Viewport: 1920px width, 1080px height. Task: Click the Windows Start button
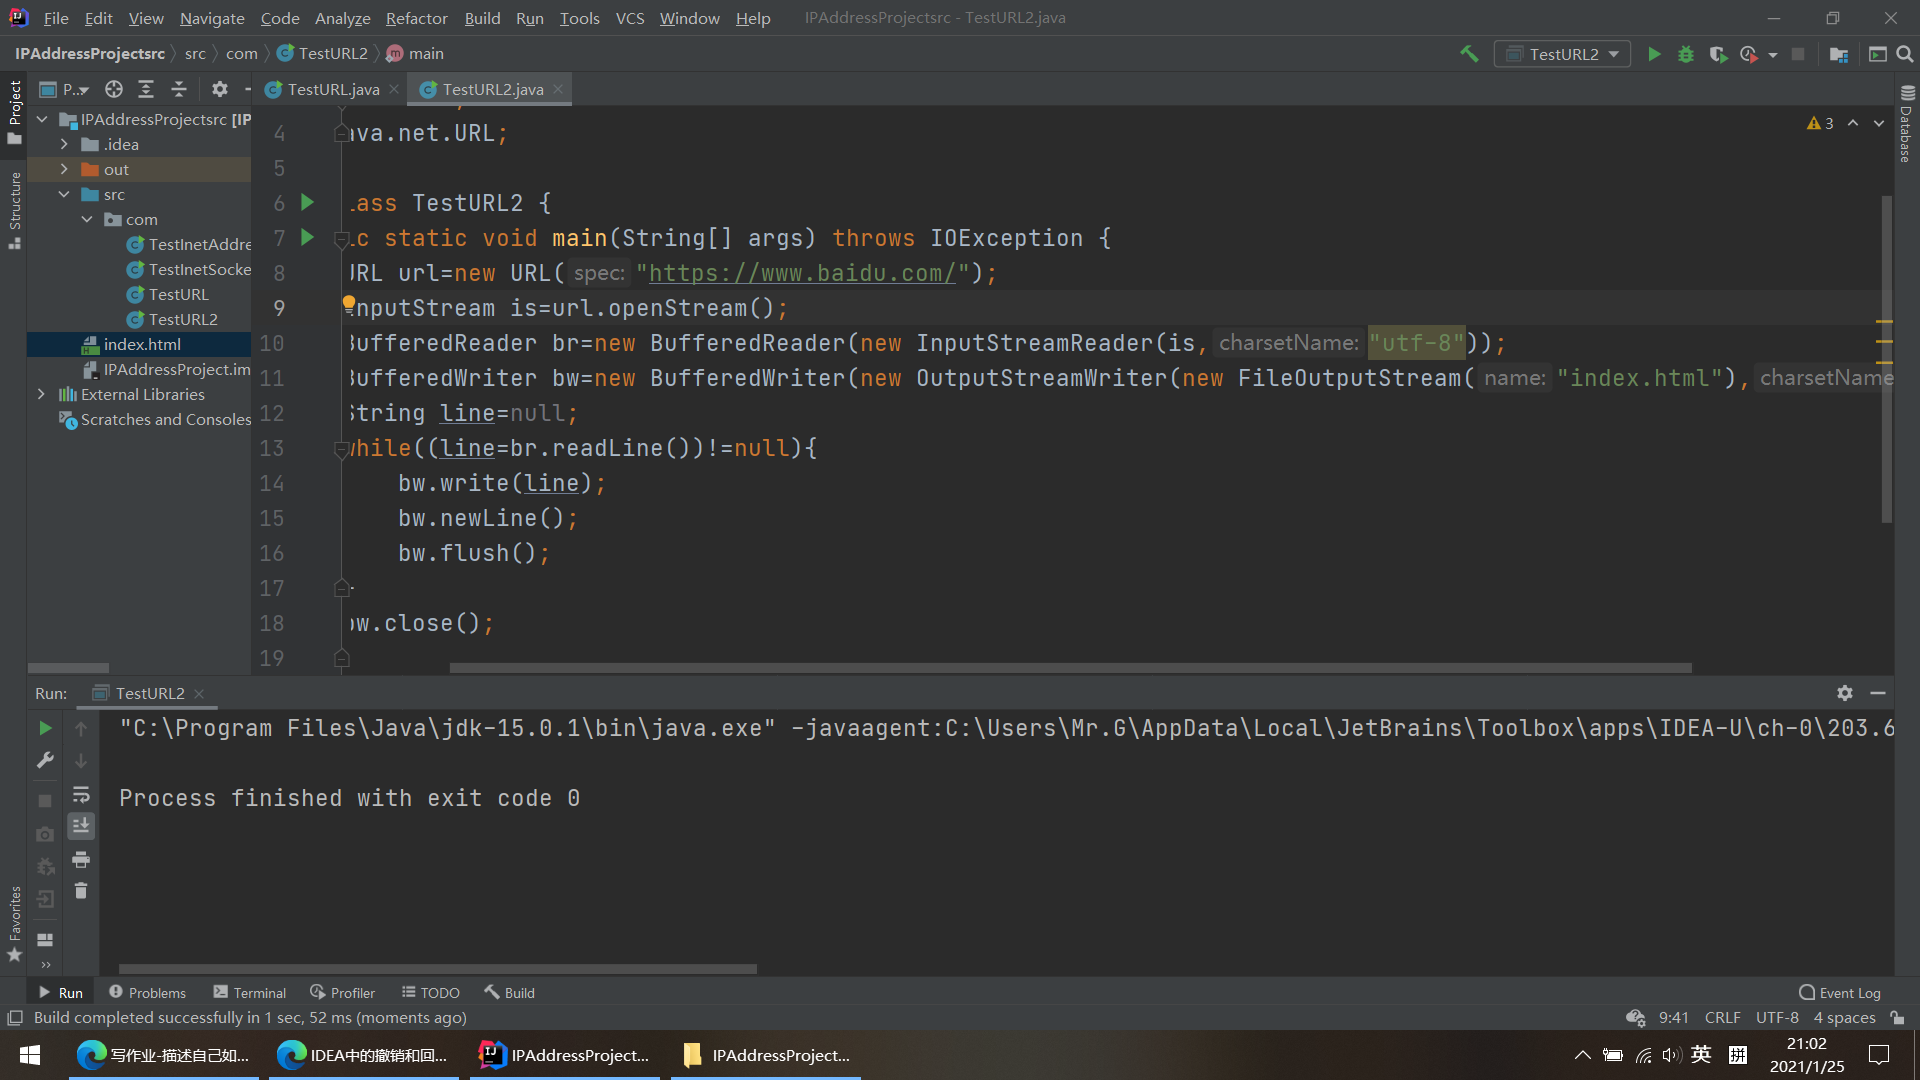pos(30,1055)
